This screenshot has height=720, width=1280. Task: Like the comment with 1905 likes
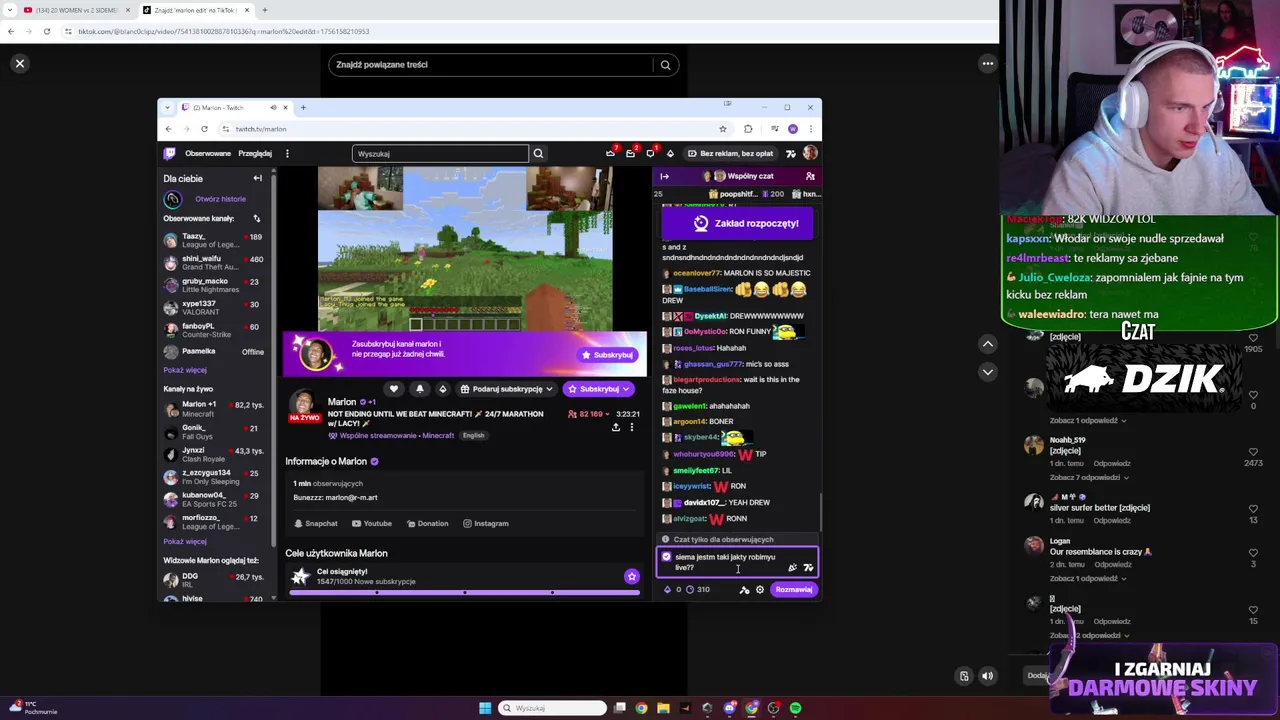point(1253,338)
